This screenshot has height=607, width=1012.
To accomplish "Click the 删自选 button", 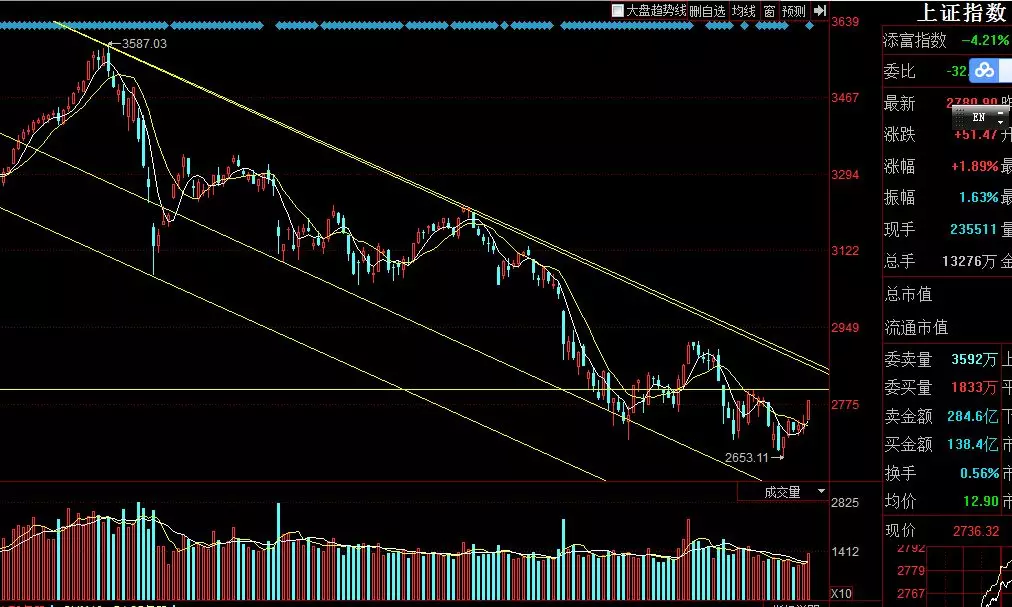I will coord(708,11).
